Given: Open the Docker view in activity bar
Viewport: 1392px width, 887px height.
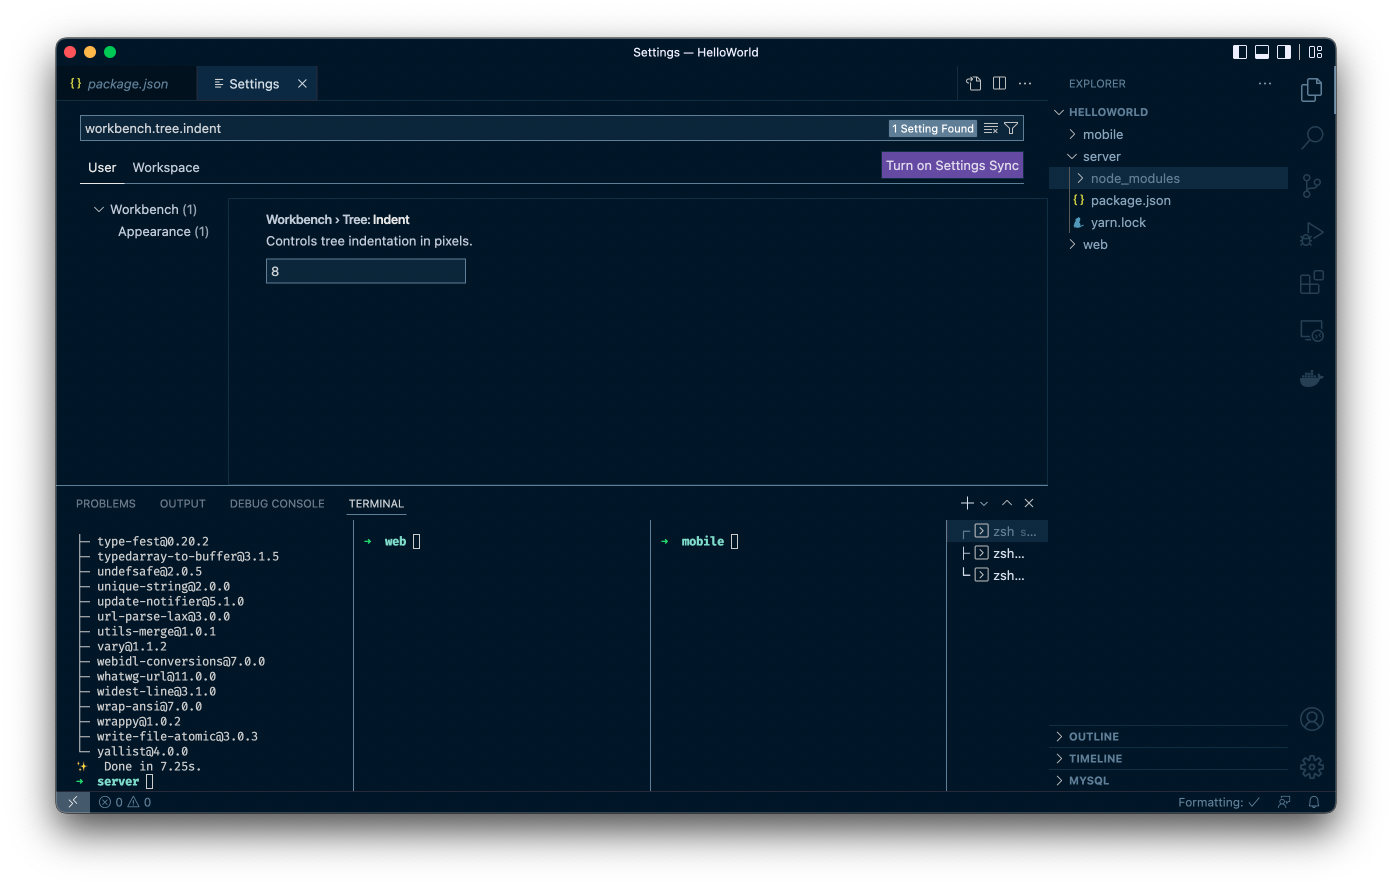Looking at the screenshot, I should click(1311, 379).
